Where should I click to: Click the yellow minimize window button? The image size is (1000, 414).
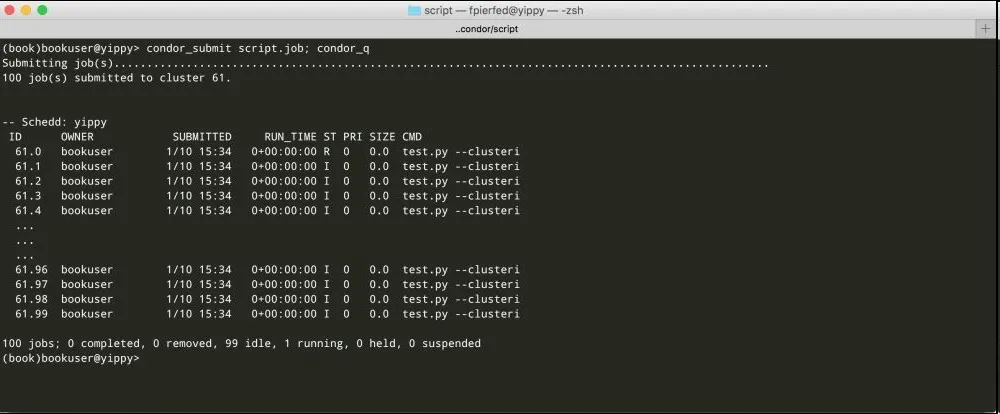(x=26, y=10)
